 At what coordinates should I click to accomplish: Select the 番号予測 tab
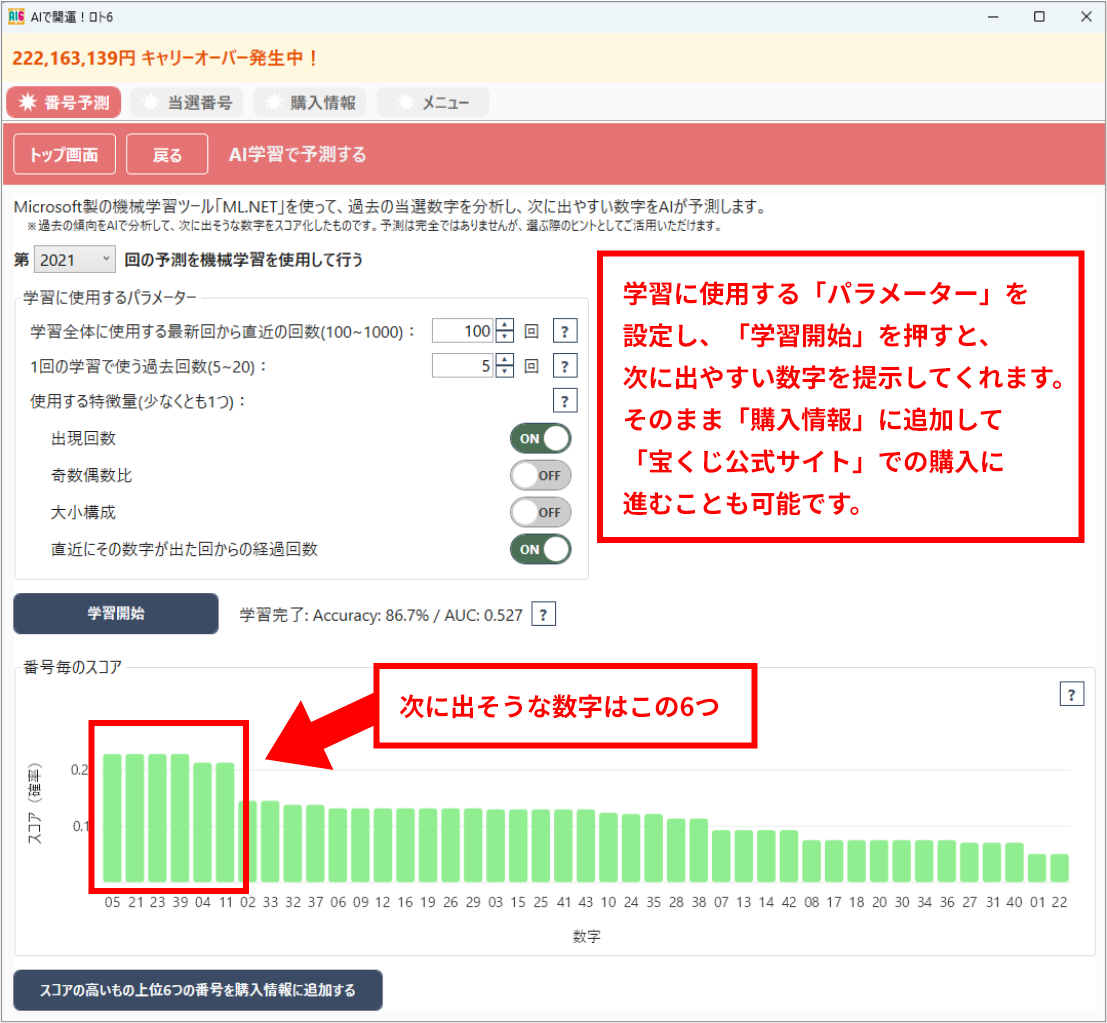[x=63, y=101]
